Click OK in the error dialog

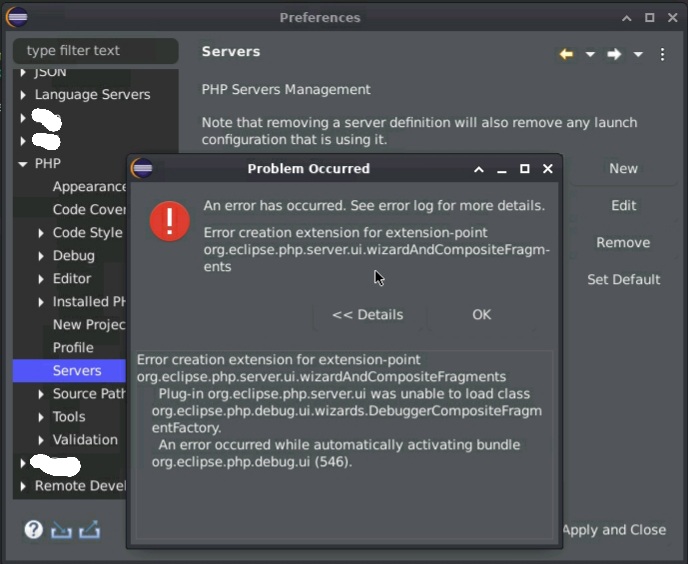[x=482, y=315]
